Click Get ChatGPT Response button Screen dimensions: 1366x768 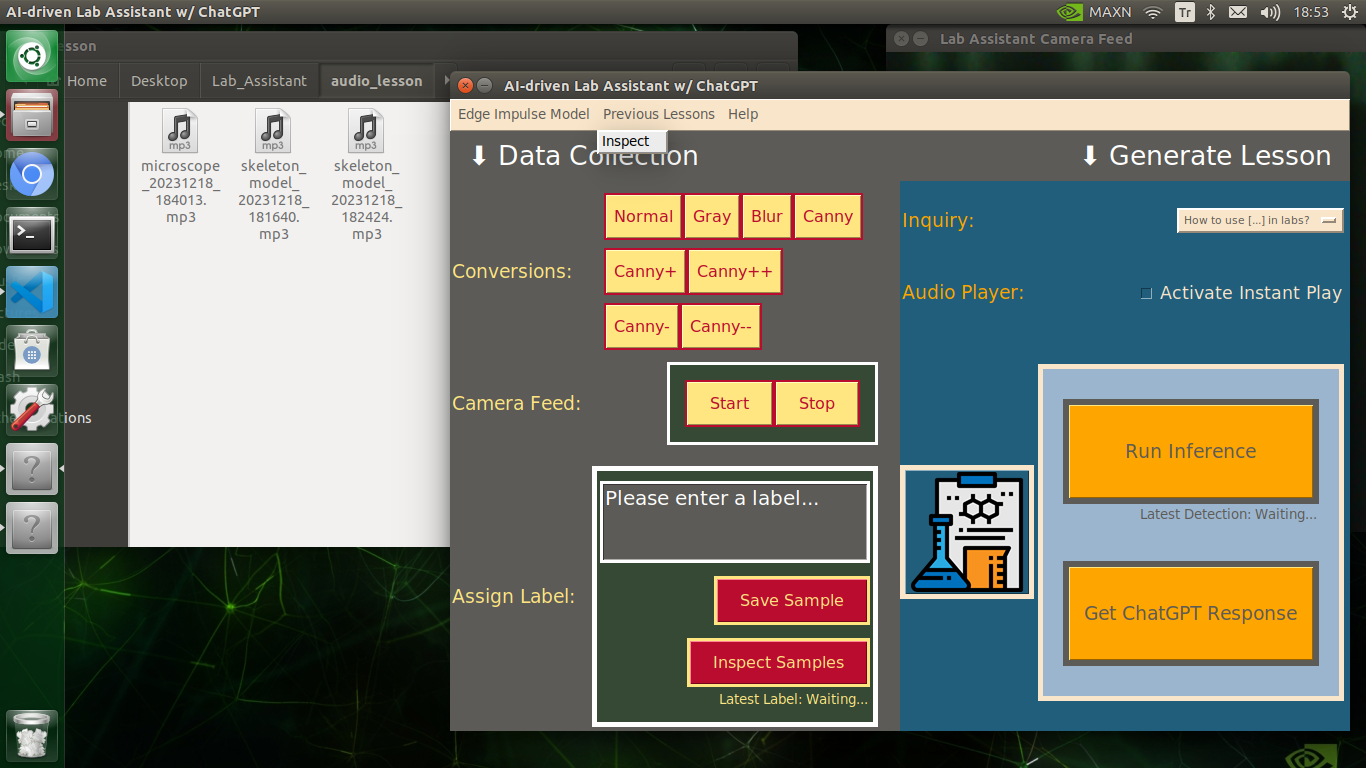coord(1190,613)
